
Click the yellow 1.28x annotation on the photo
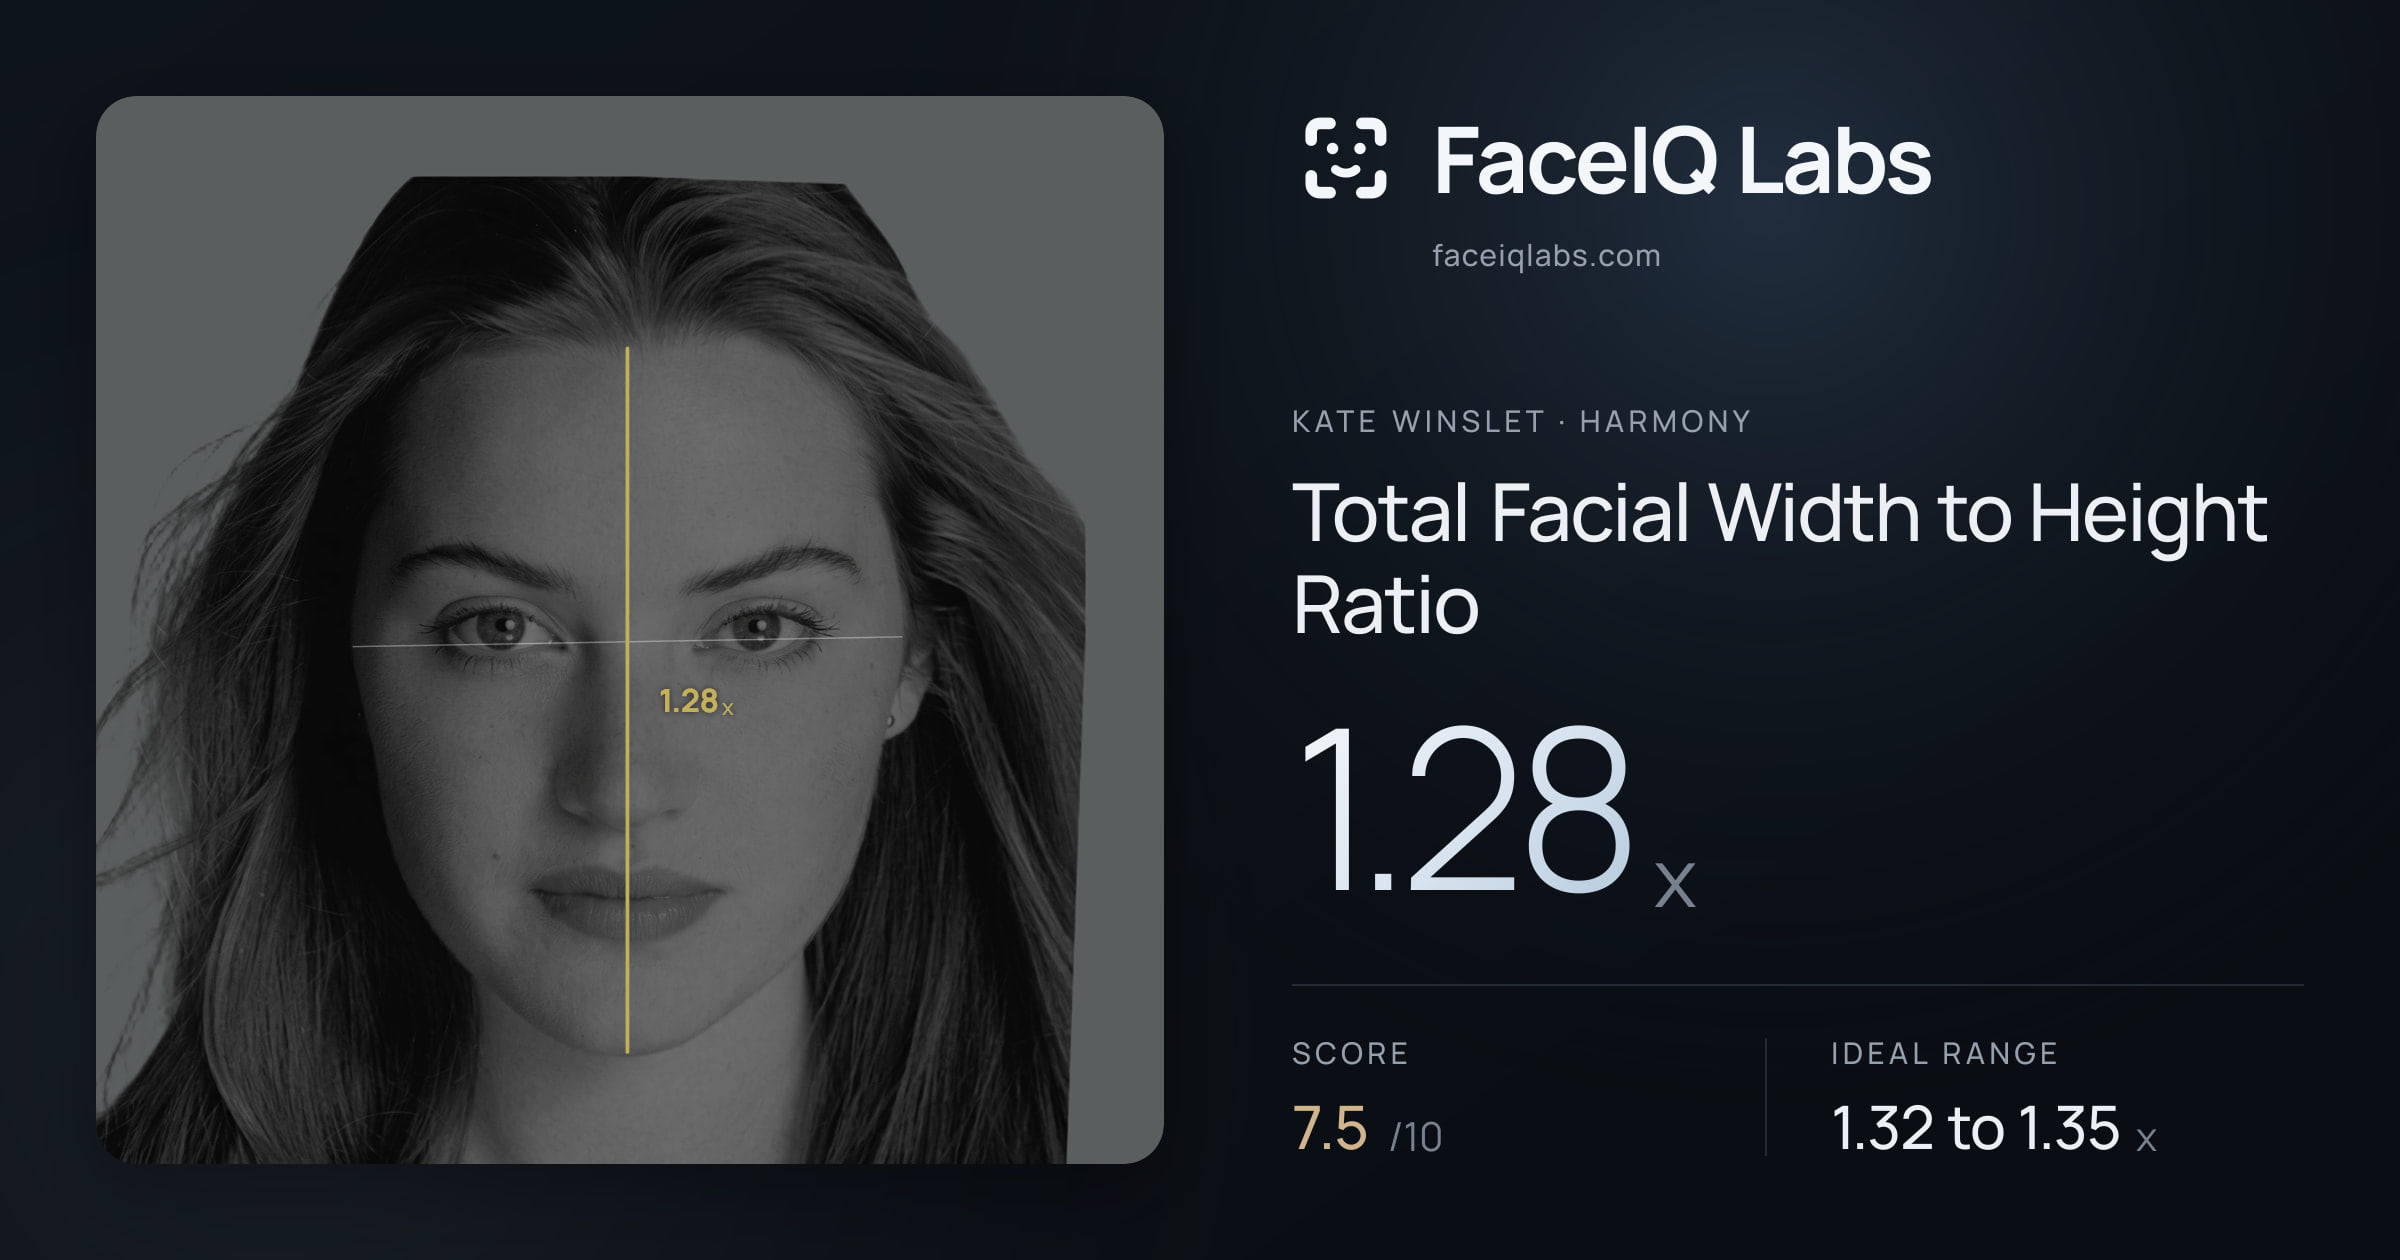pos(697,701)
